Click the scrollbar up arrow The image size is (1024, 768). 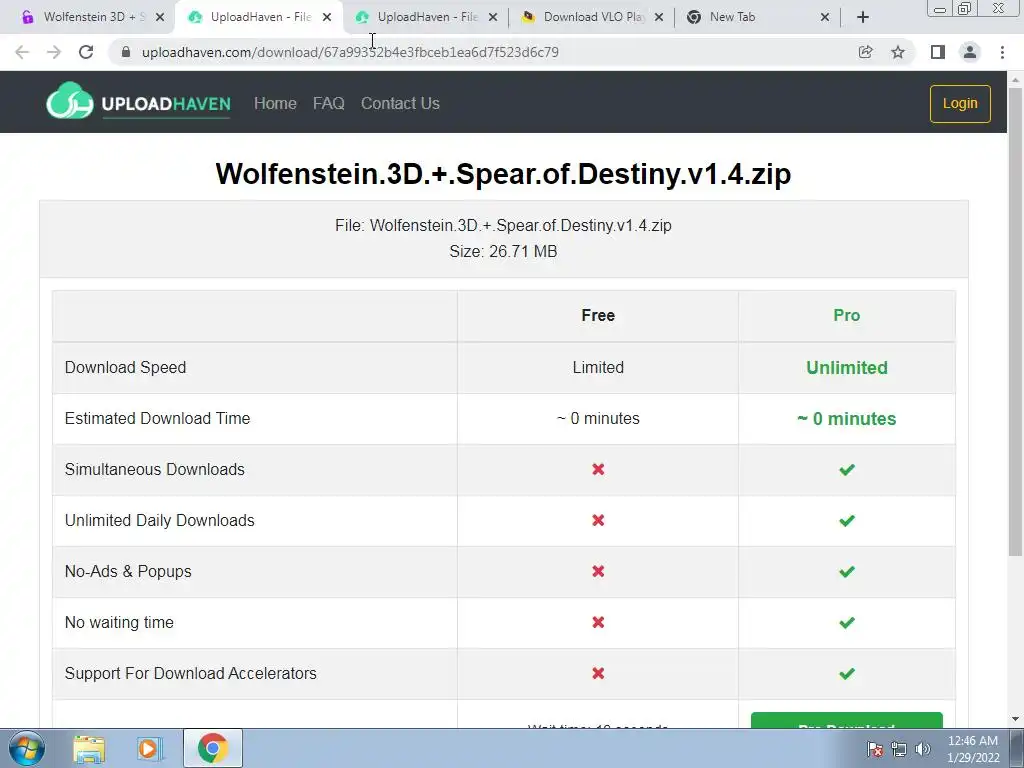[1015, 80]
